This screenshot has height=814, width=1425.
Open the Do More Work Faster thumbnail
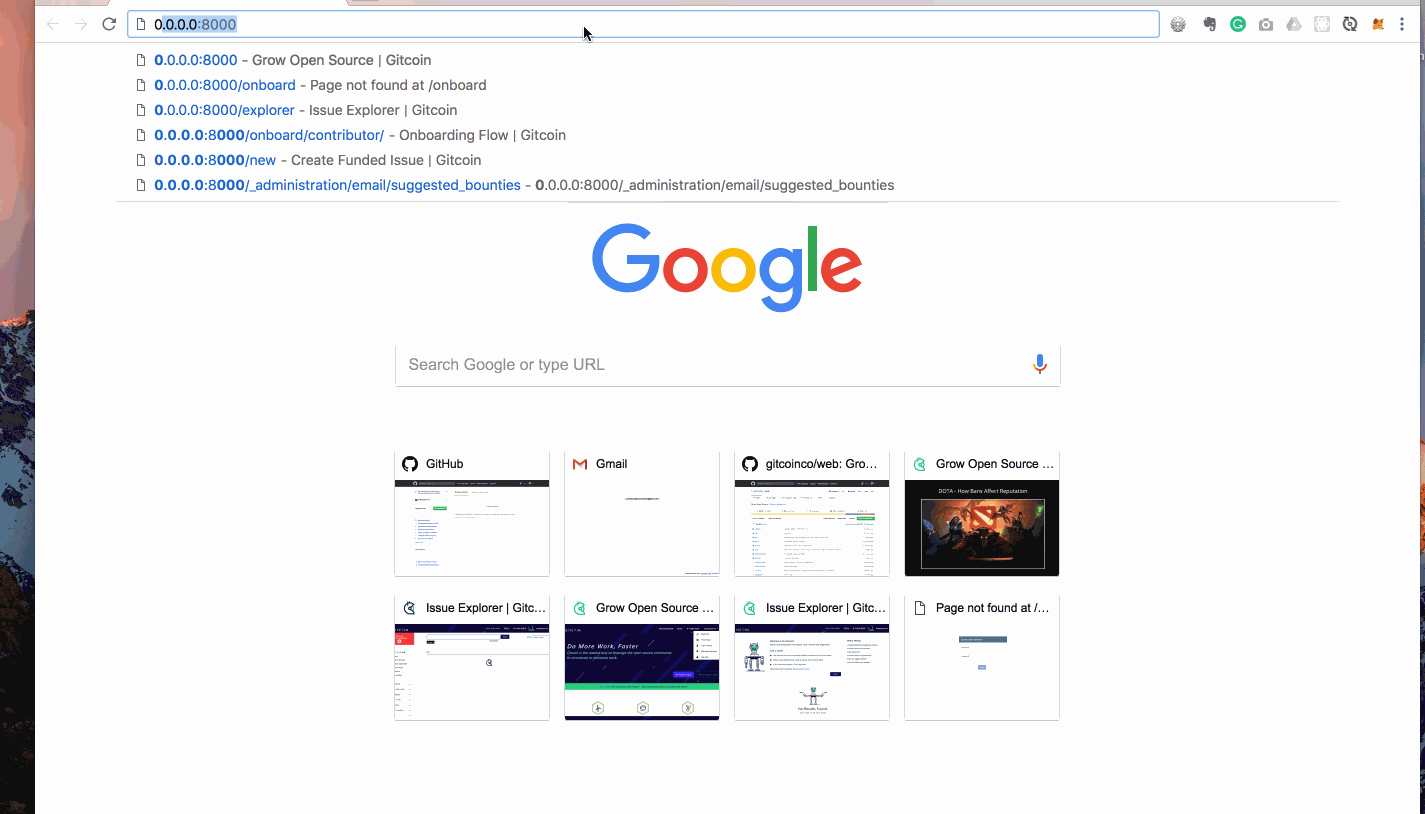[x=642, y=672]
